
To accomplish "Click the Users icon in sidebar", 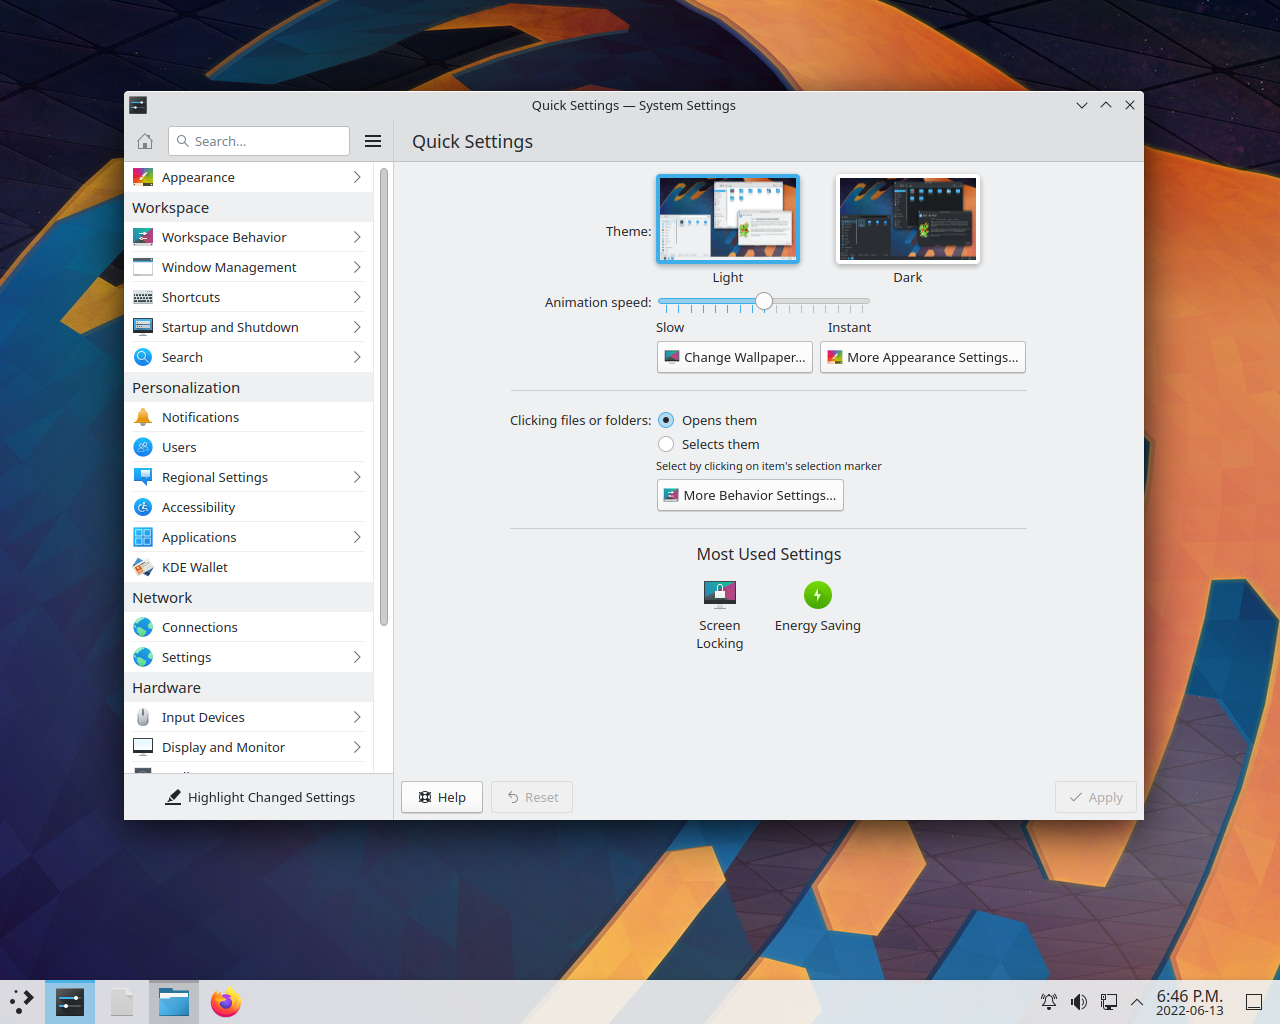I will pos(143,447).
